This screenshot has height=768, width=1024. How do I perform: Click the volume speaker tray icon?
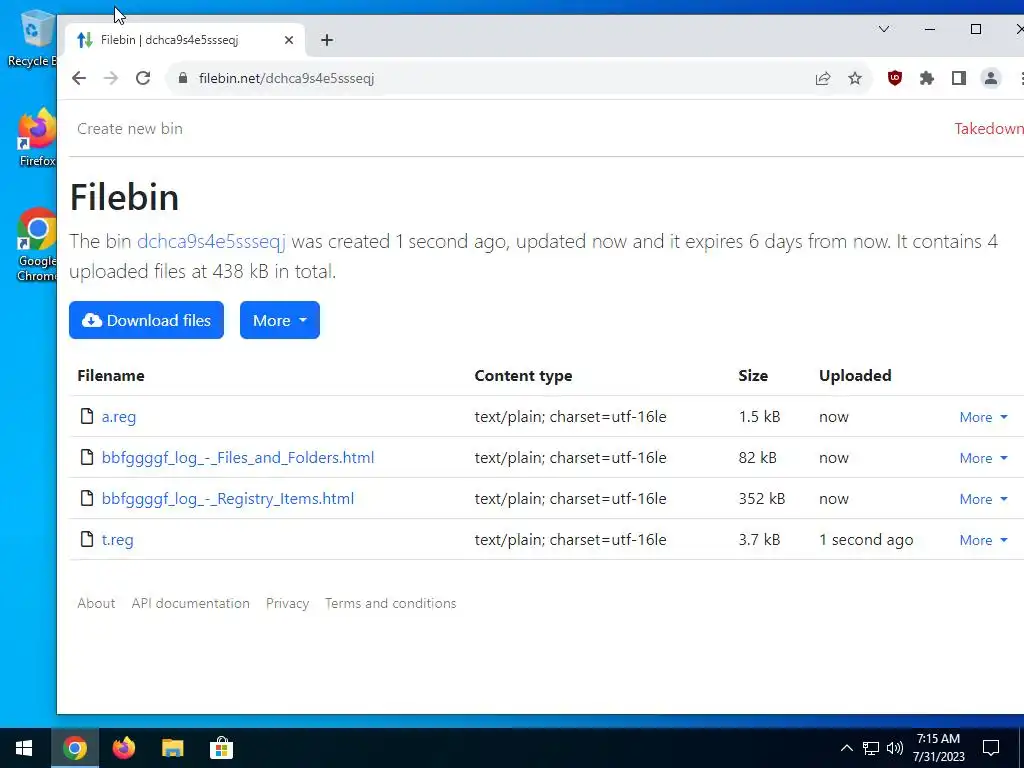[895, 748]
